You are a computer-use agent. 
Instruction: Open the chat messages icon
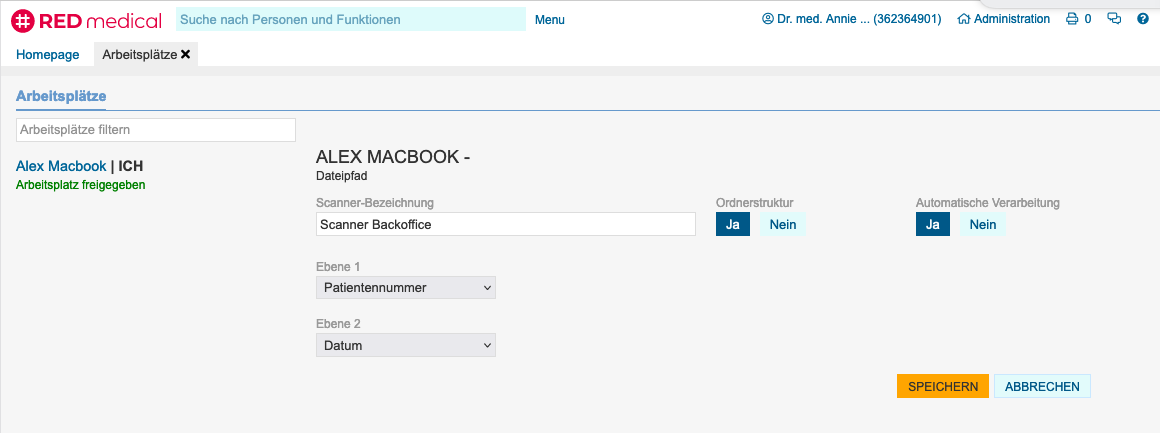pos(1114,19)
